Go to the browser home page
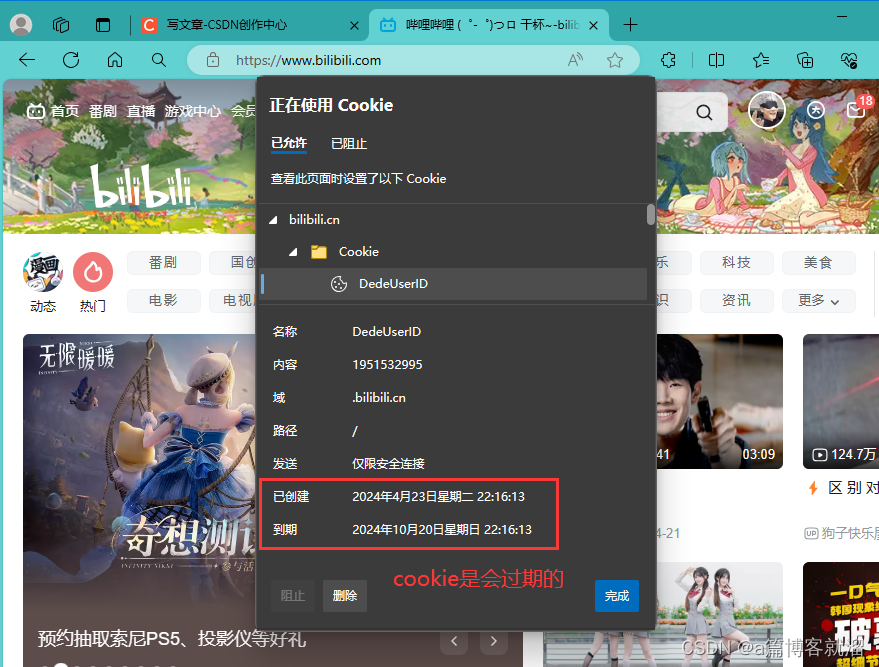Viewport: 879px width, 667px height. [x=115, y=60]
